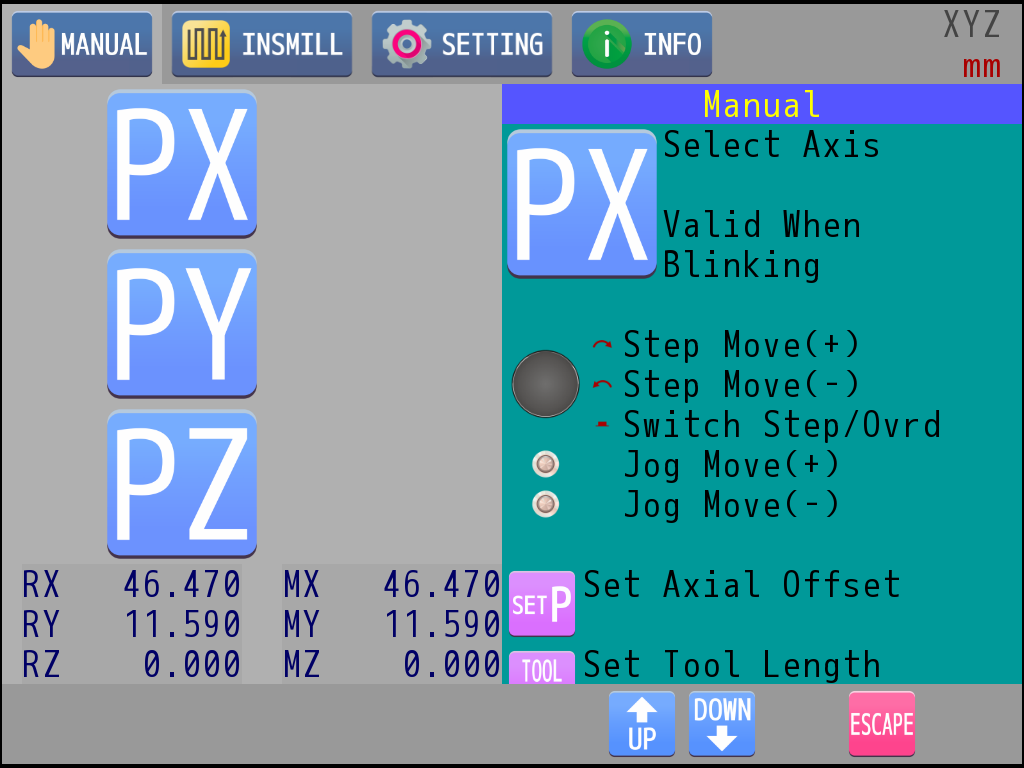This screenshot has height=768, width=1024.
Task: Click the round jog dial knob
Action: point(545,384)
